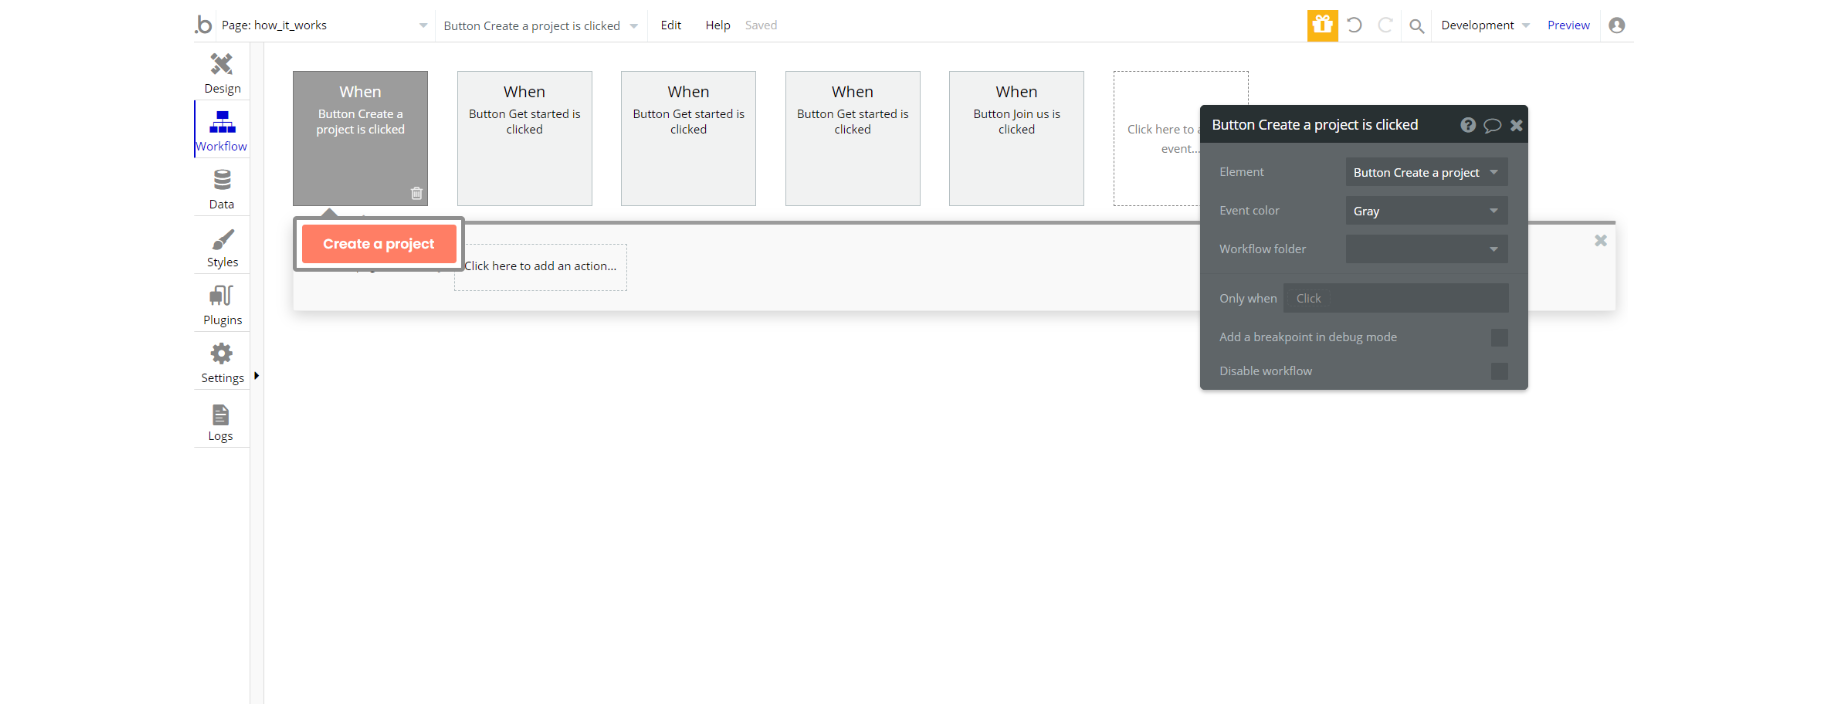Toggle Disable workflow checkbox
The height and width of the screenshot is (706, 1830).
[1499, 371]
